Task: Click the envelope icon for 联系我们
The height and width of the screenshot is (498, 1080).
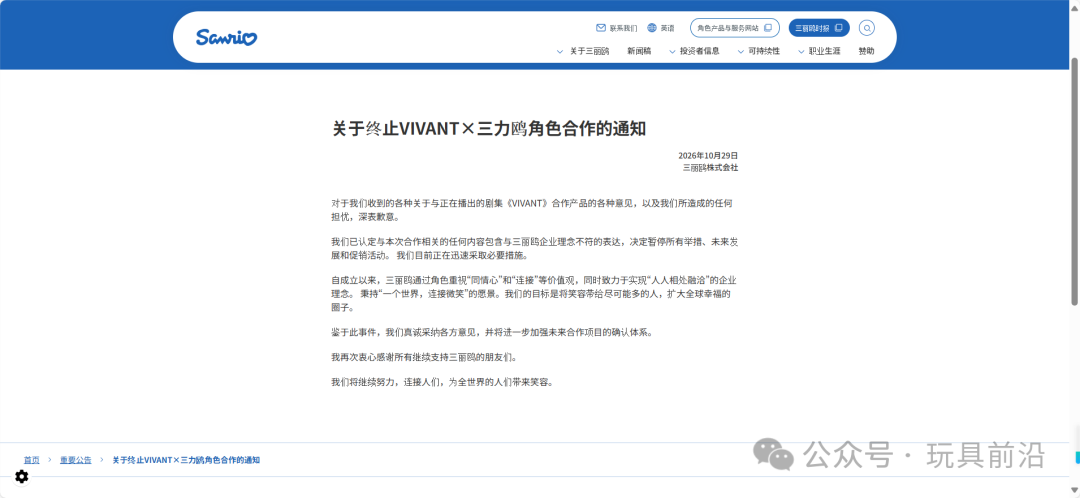Action: pos(601,28)
